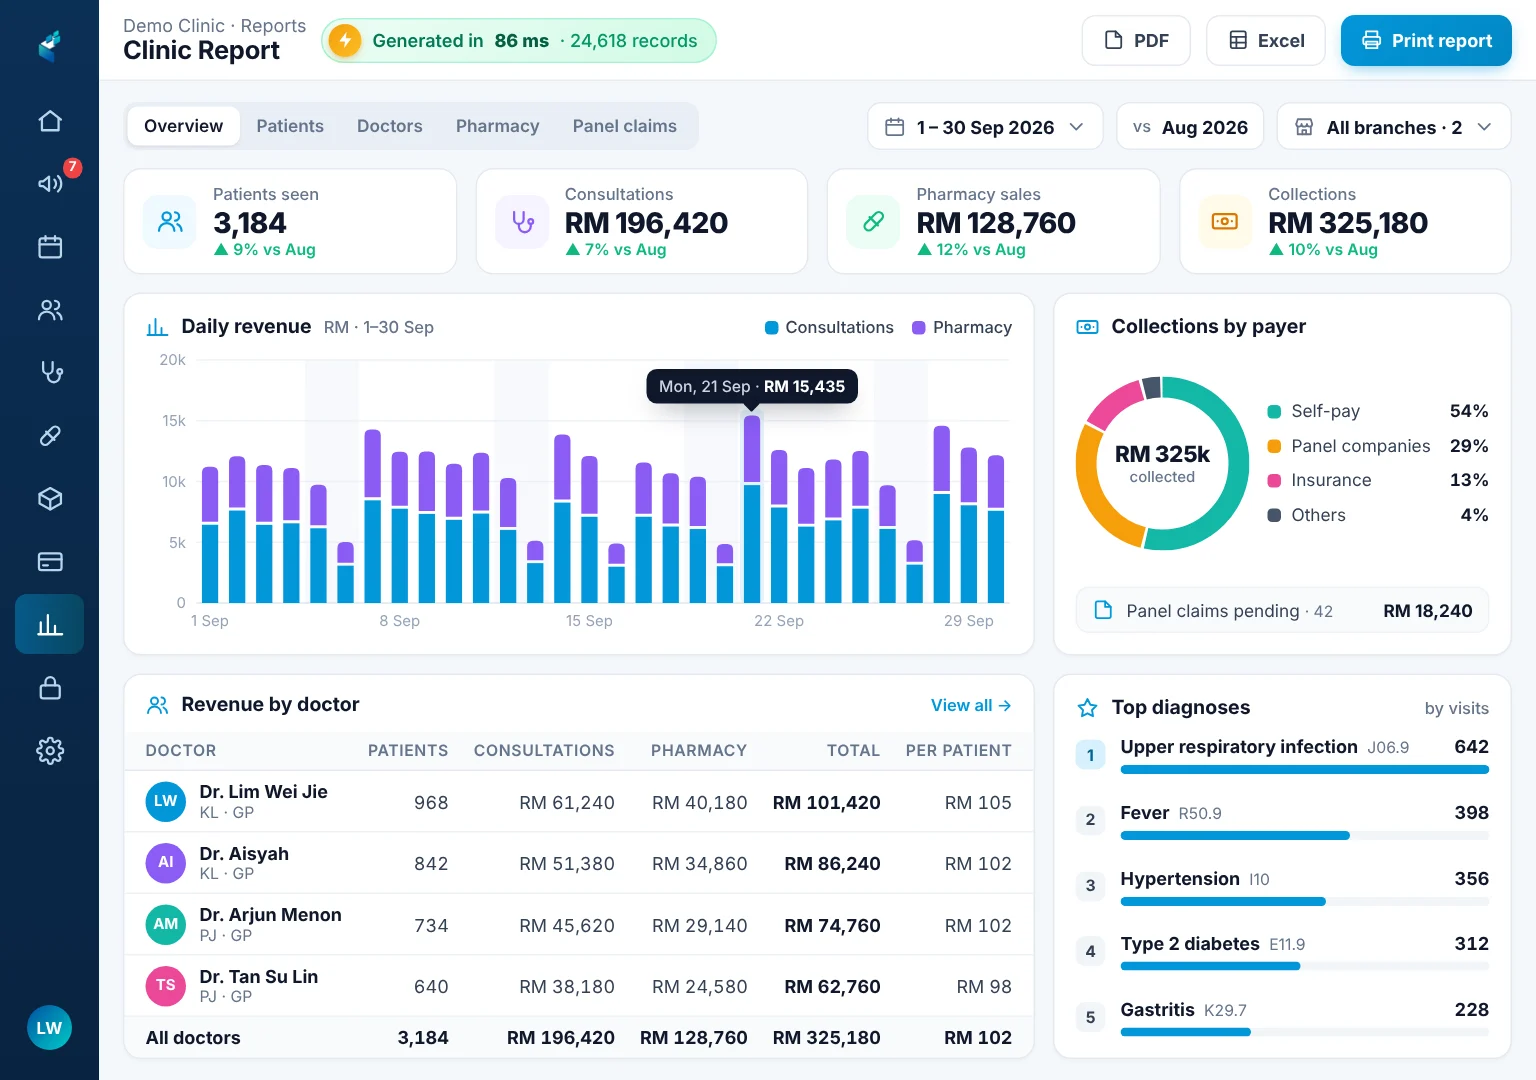Viewport: 1536px width, 1080px height.
Task: Open the vs Aug 2026 comparison selector
Action: click(1190, 127)
